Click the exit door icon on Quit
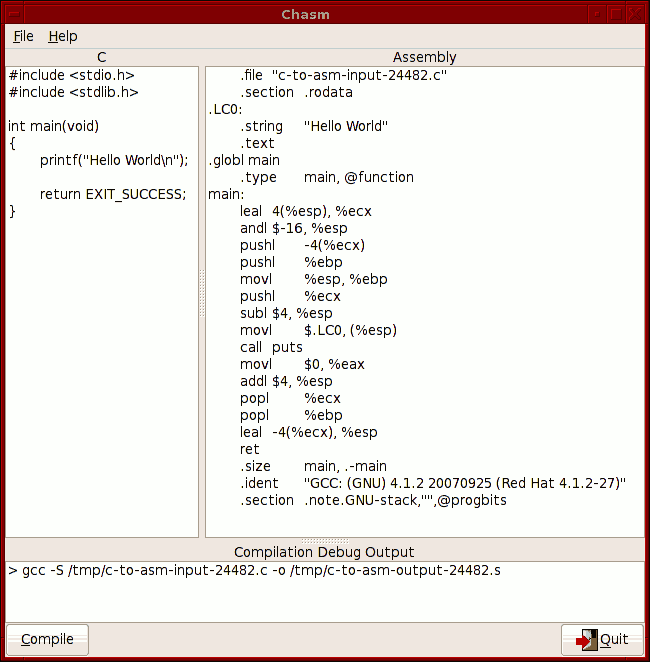Image resolution: width=650 pixels, height=662 pixels. (x=587, y=640)
